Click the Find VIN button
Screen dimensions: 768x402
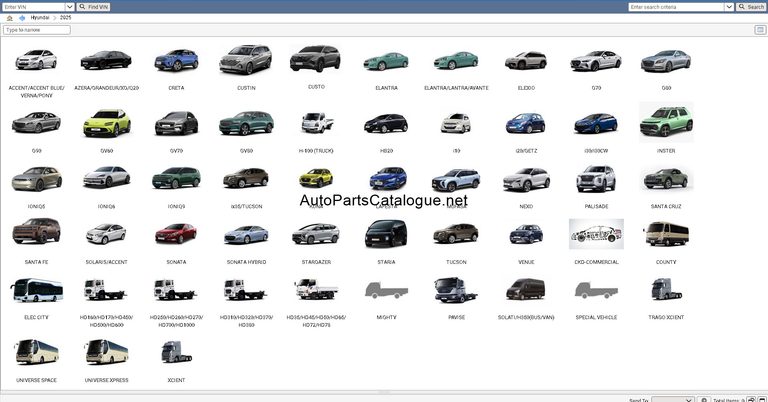pyautogui.click(x=94, y=7)
